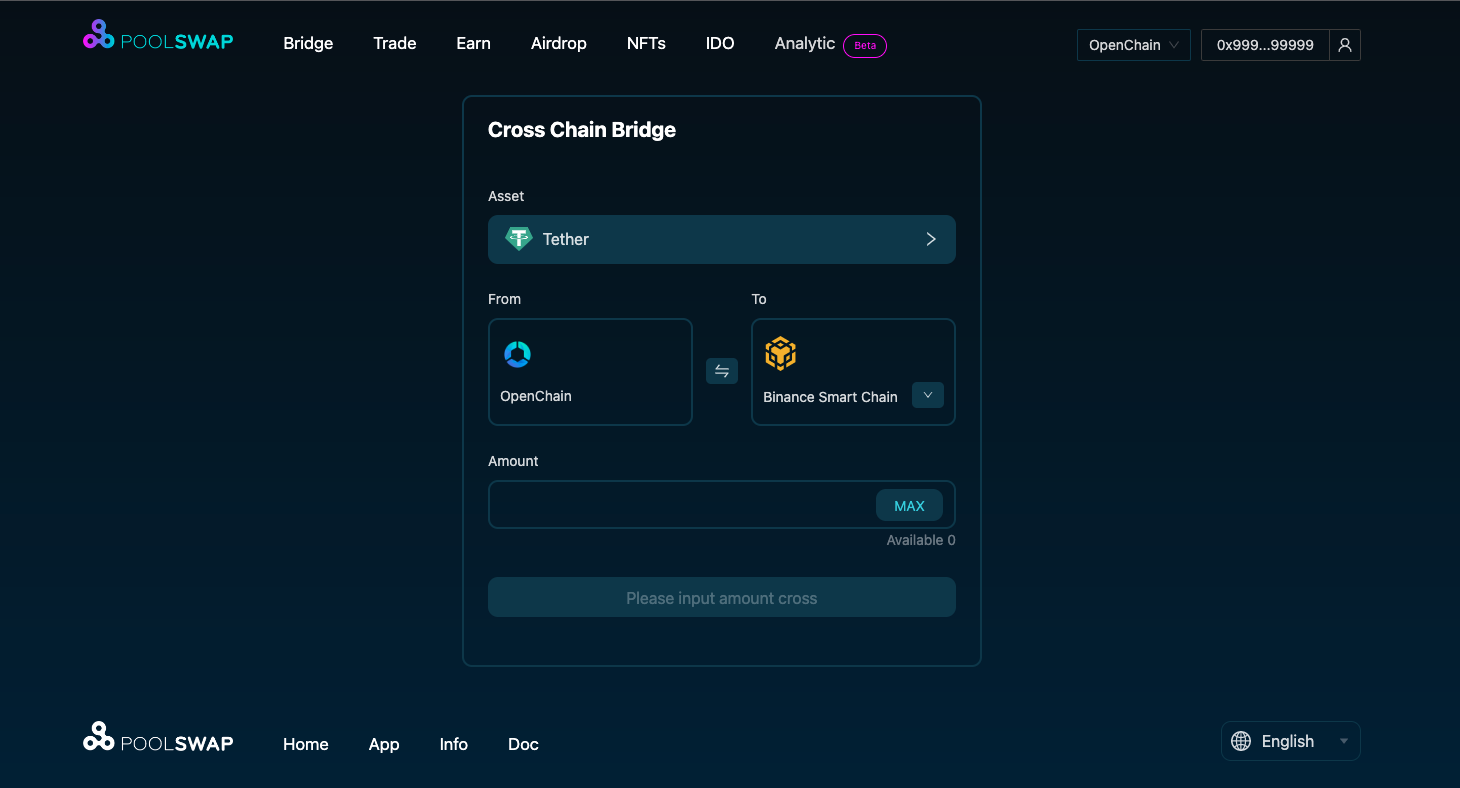The image size is (1460, 788).
Task: Click the globe language icon
Action: pos(1241,741)
